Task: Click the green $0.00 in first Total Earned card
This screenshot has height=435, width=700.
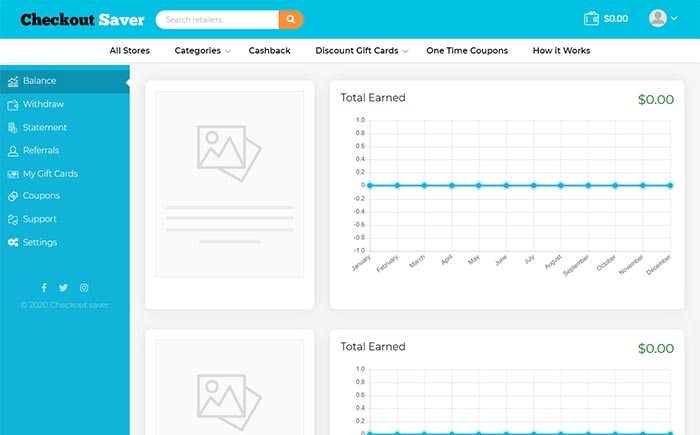Action: coord(656,99)
